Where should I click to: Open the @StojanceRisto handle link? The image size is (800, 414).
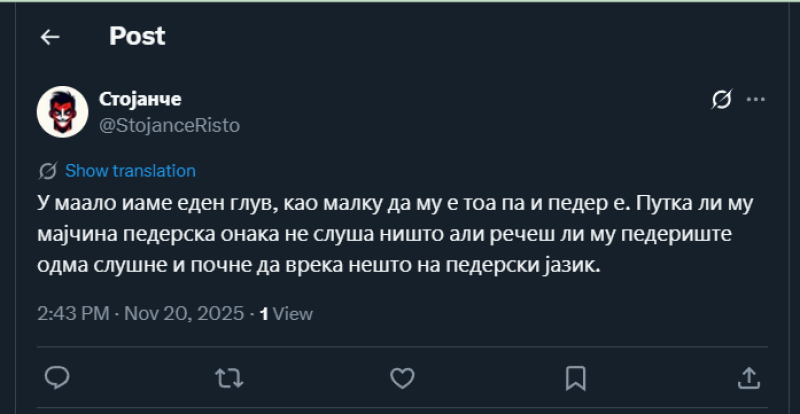(x=169, y=125)
